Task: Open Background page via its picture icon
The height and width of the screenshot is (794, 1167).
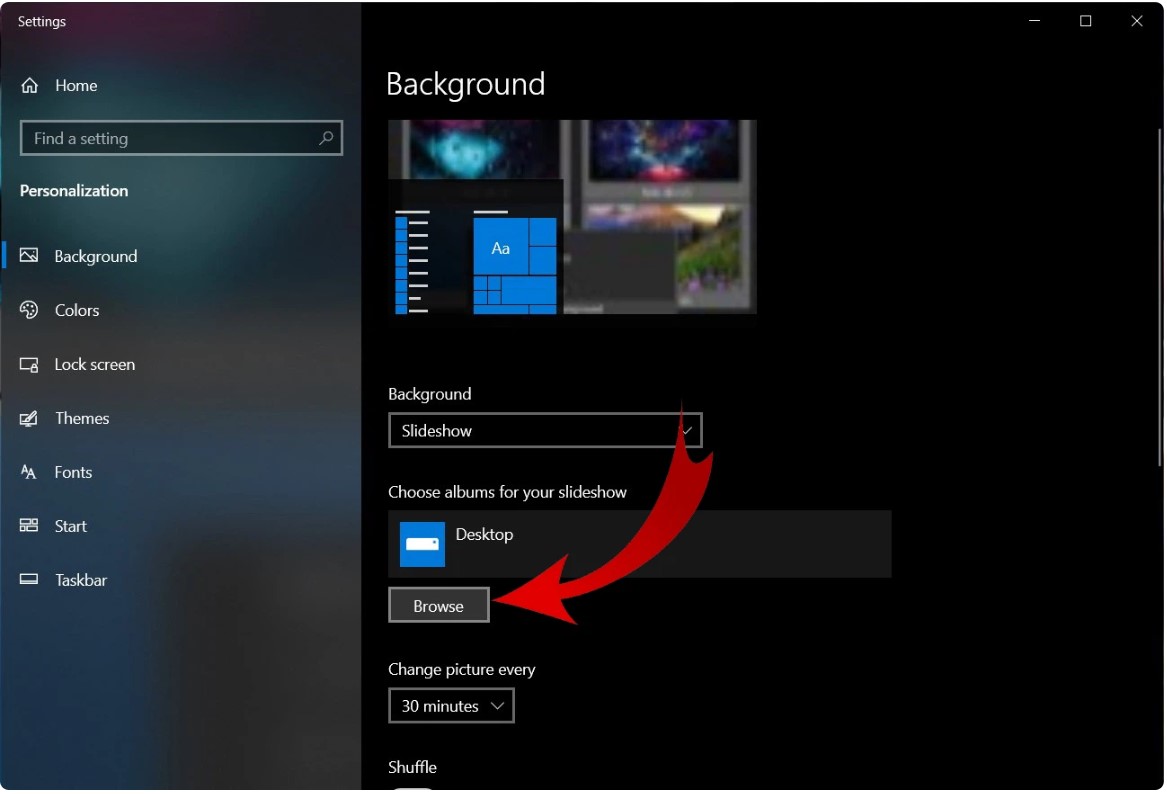Action: (x=29, y=256)
